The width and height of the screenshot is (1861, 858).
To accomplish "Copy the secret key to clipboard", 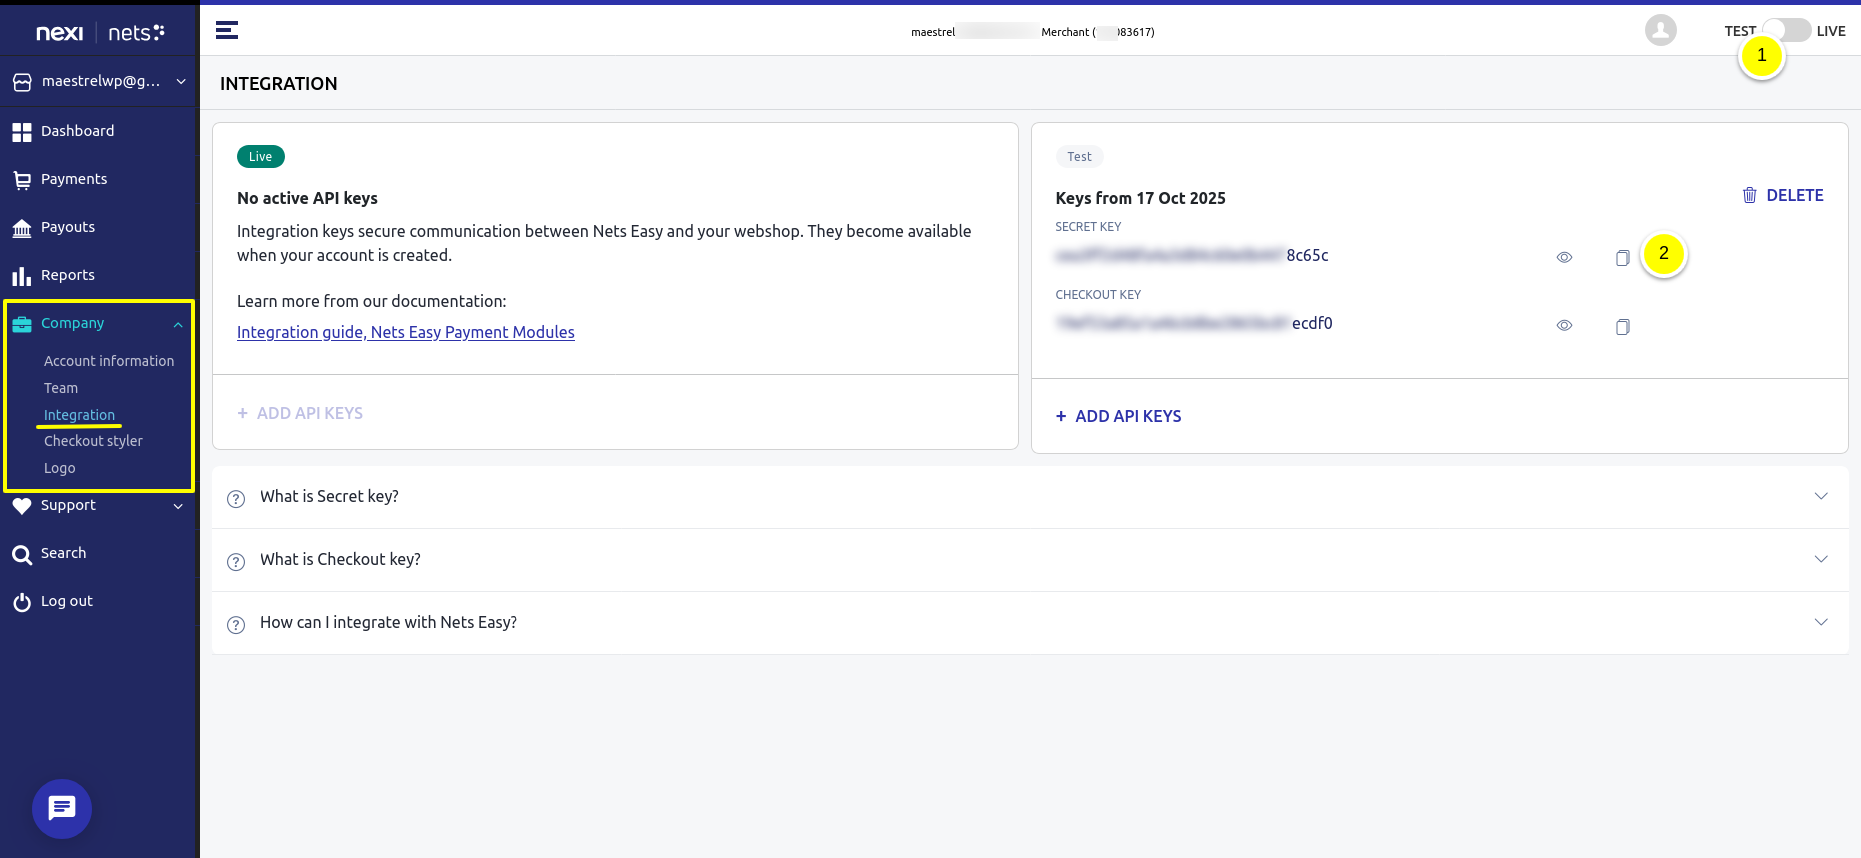I will [1623, 258].
